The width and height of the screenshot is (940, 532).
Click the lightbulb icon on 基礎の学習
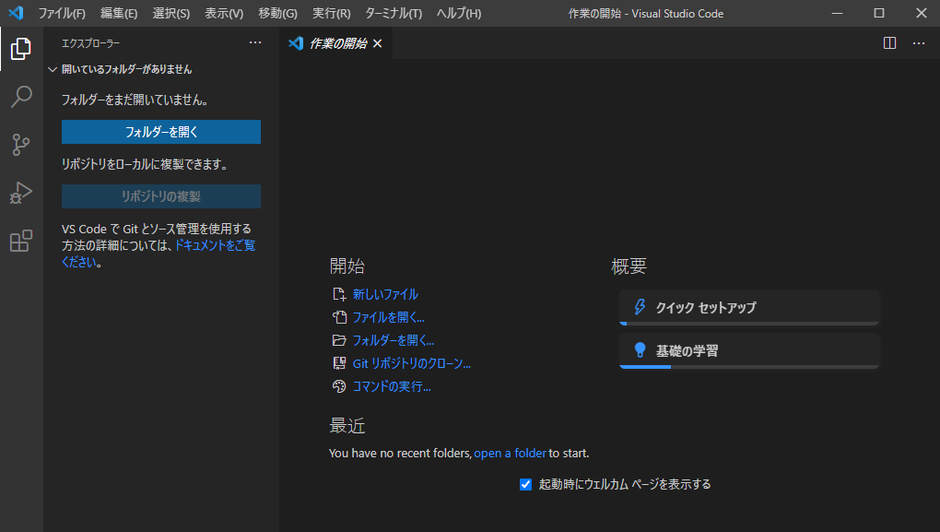(640, 350)
